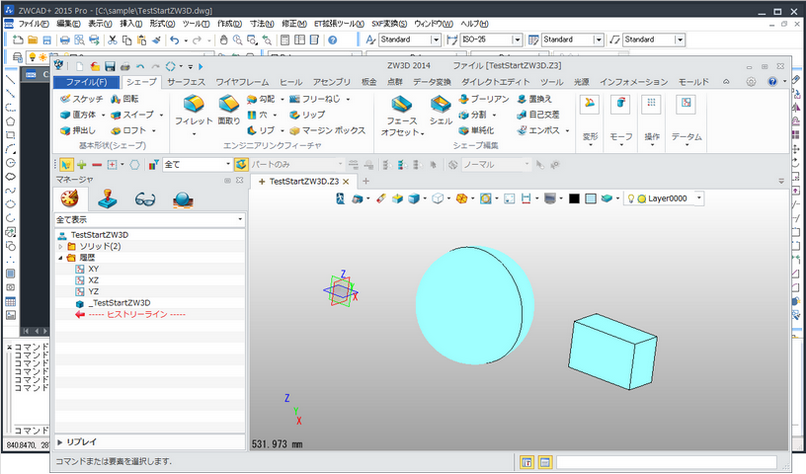The height and width of the screenshot is (474, 806).
Task: Click the ZW3D help question mark icon
Action: click(x=772, y=82)
